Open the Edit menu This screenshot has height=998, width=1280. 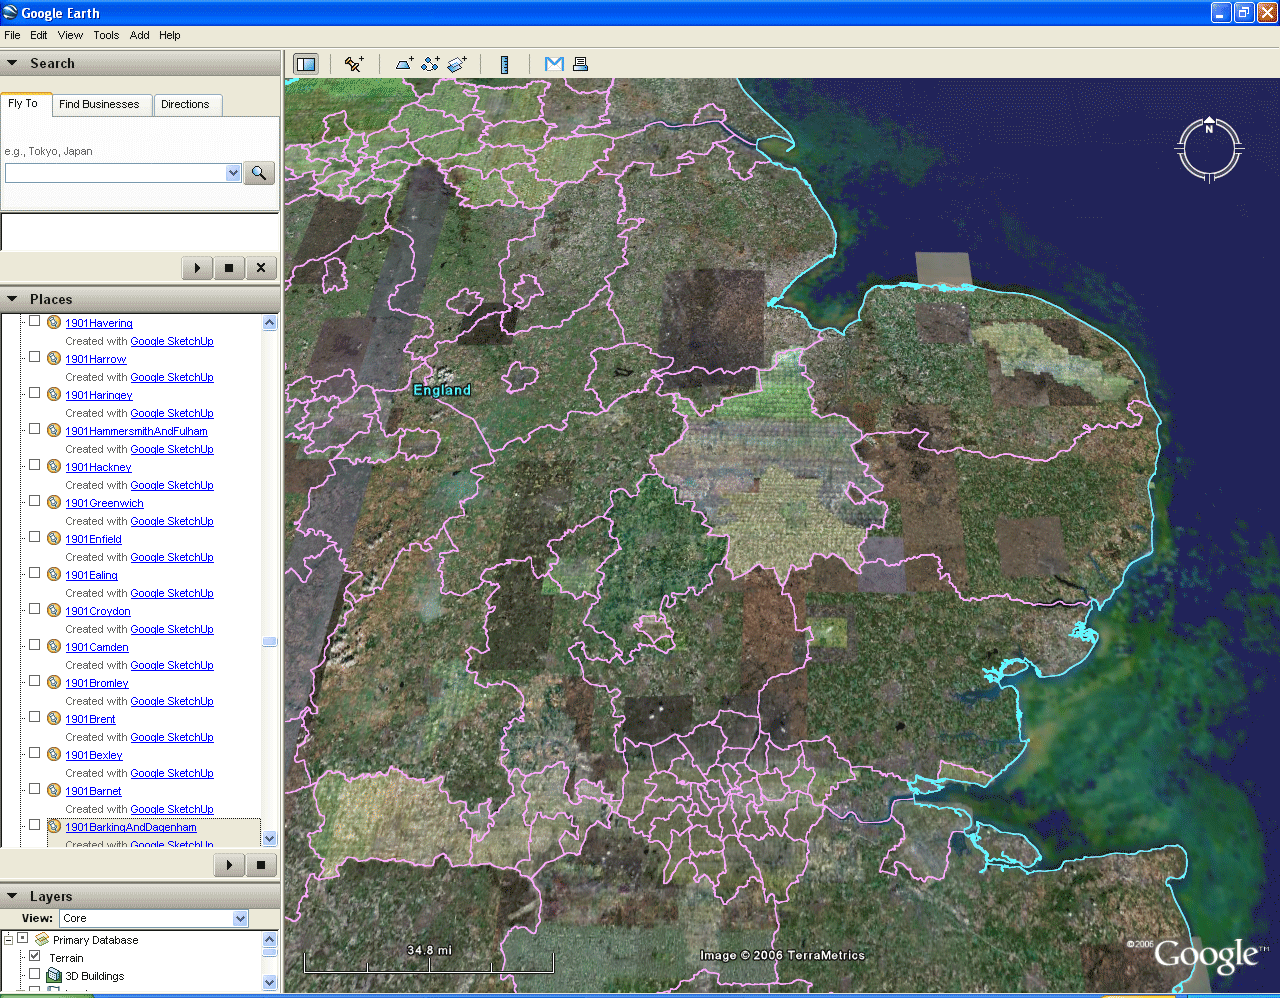[x=39, y=35]
